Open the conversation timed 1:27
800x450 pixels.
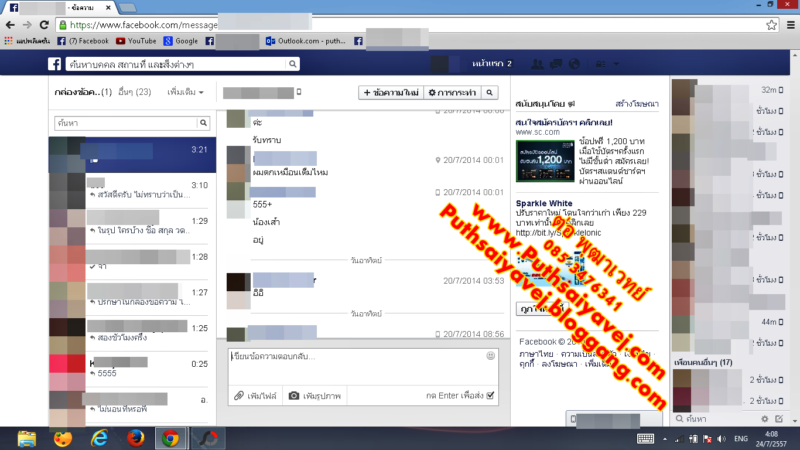coord(132,297)
